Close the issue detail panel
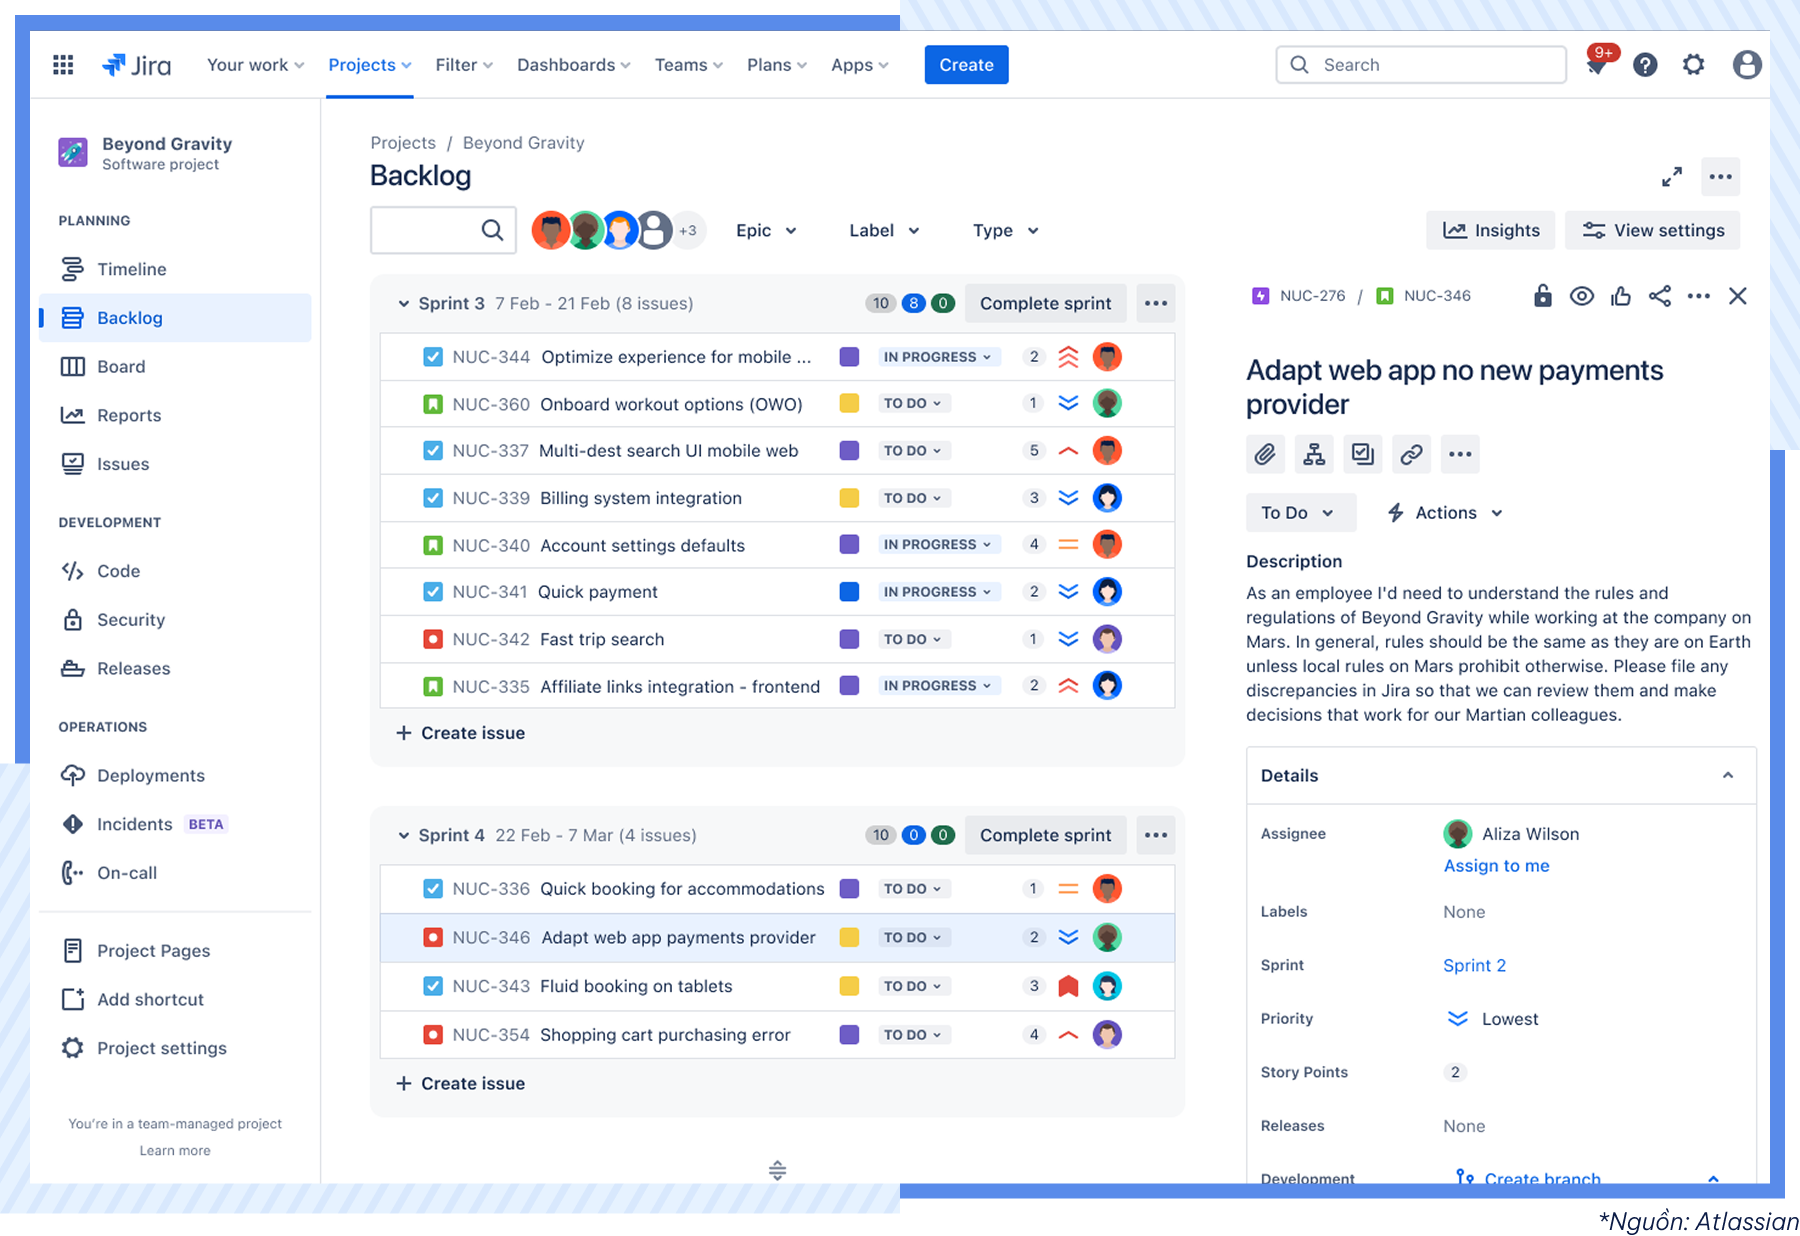Screen dimensions: 1800x1236 coord(1738,296)
